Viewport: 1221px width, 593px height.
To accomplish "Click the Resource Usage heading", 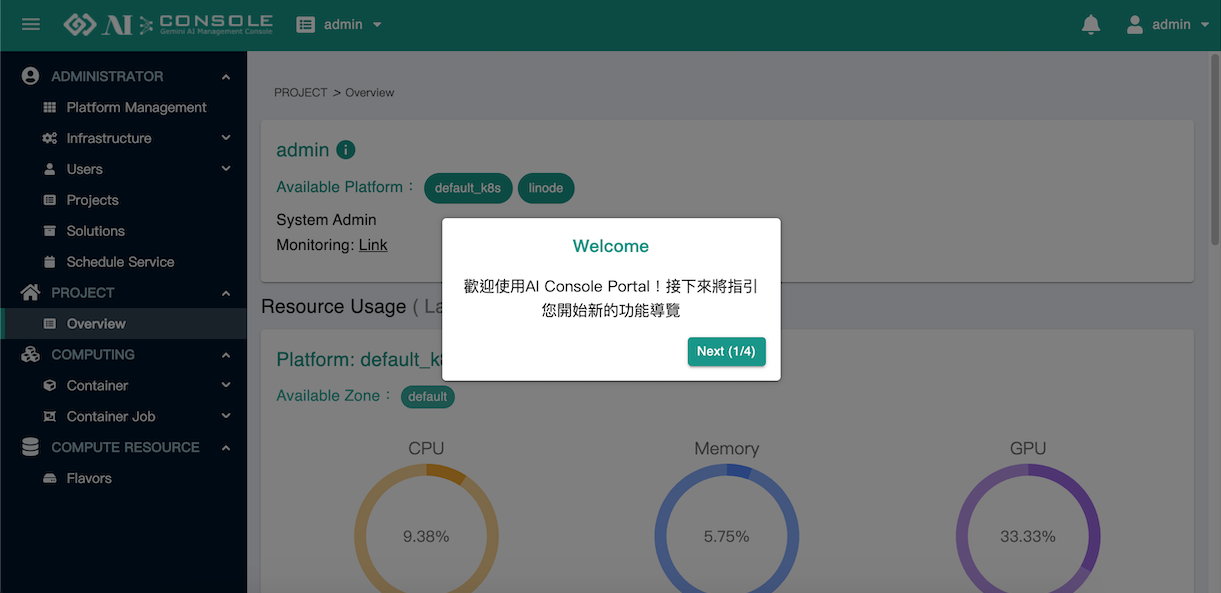I will [334, 307].
